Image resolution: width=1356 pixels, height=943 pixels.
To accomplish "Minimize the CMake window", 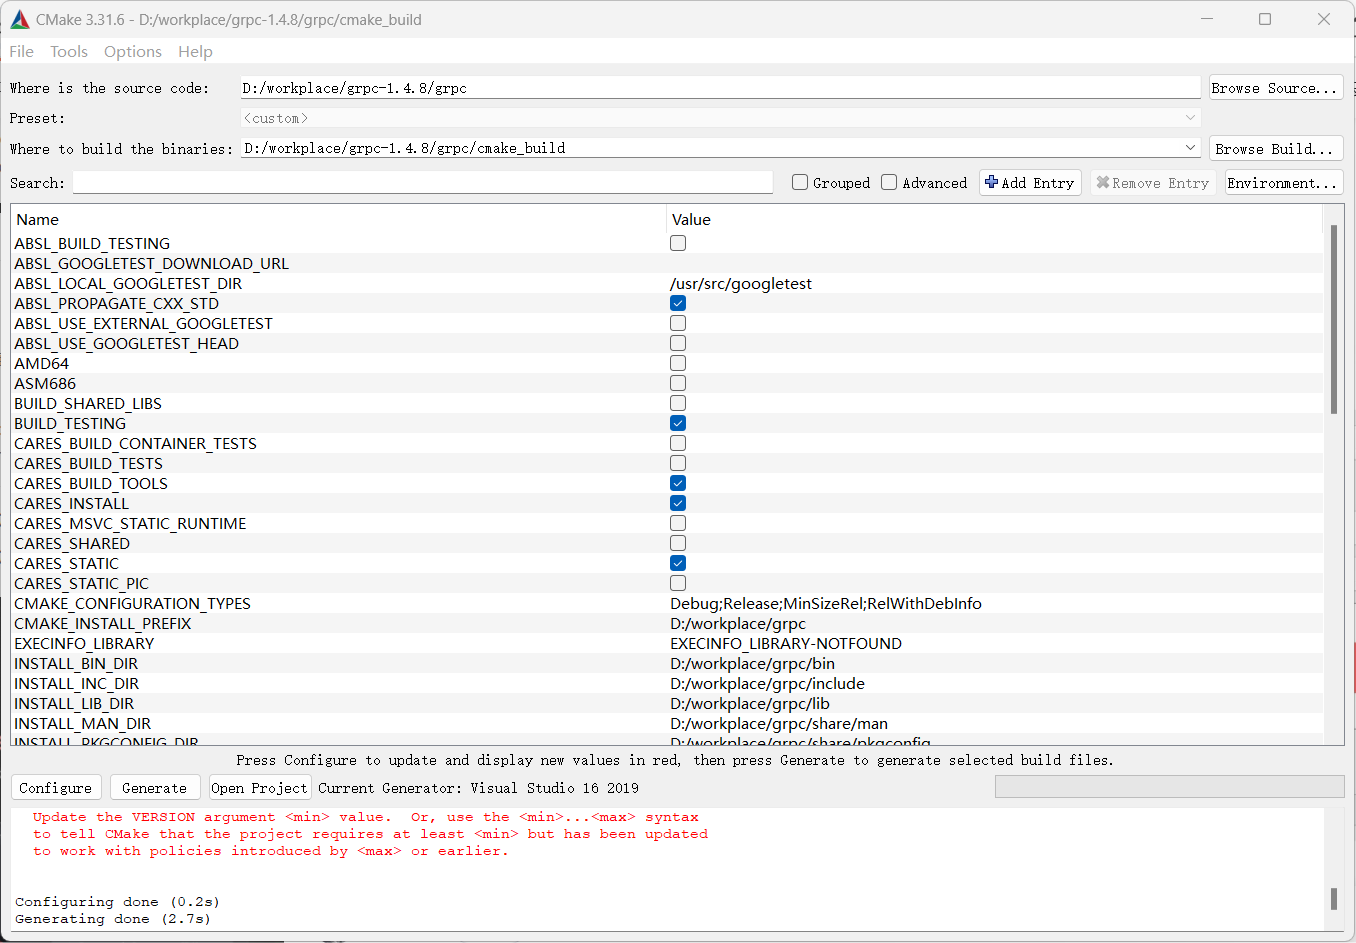I will 1207,19.
